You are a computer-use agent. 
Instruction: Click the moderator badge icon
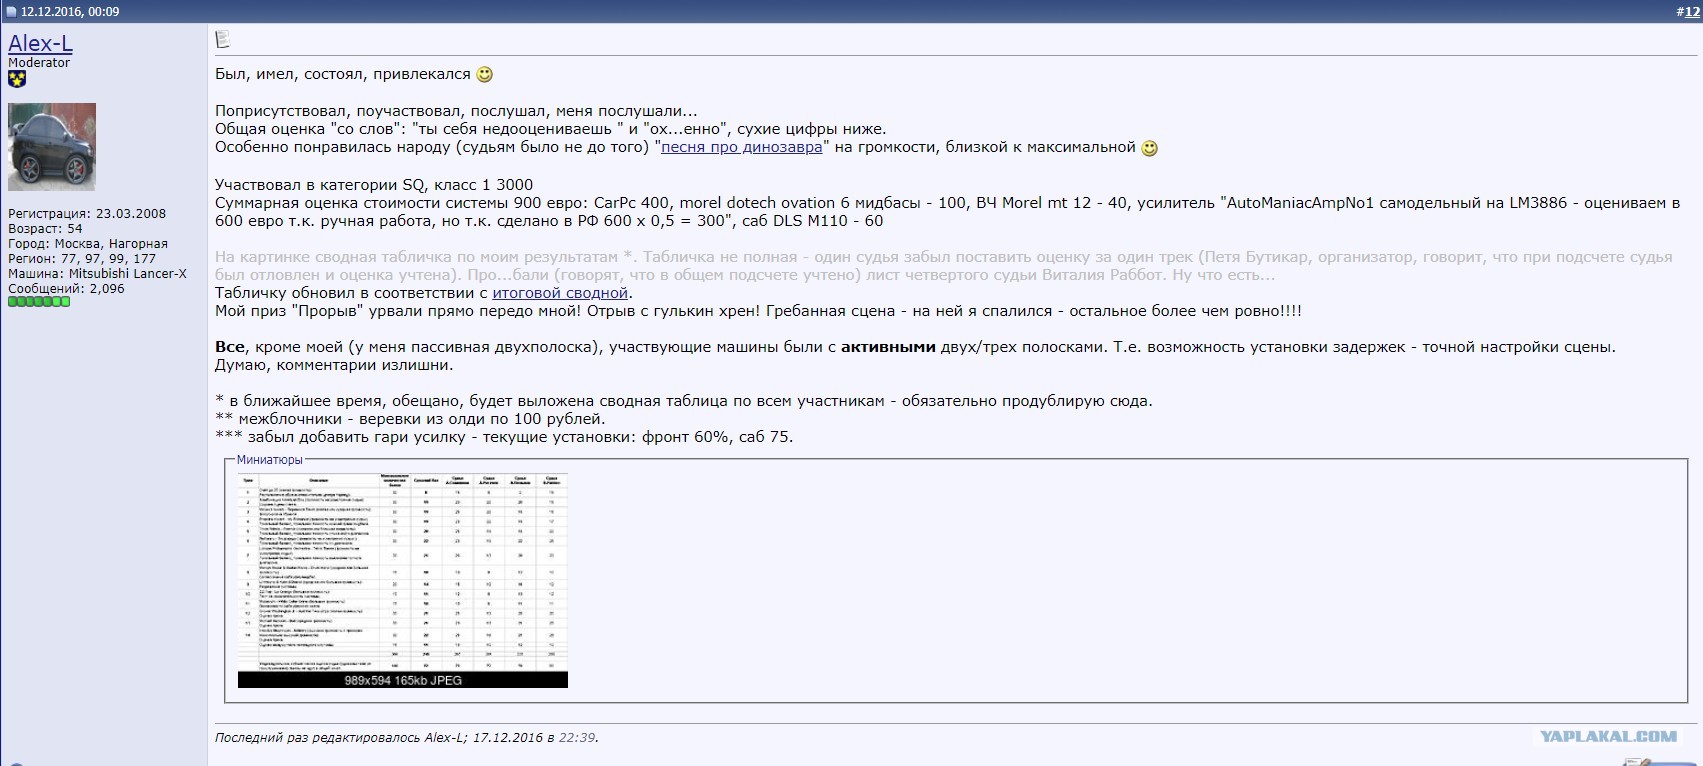(16, 80)
